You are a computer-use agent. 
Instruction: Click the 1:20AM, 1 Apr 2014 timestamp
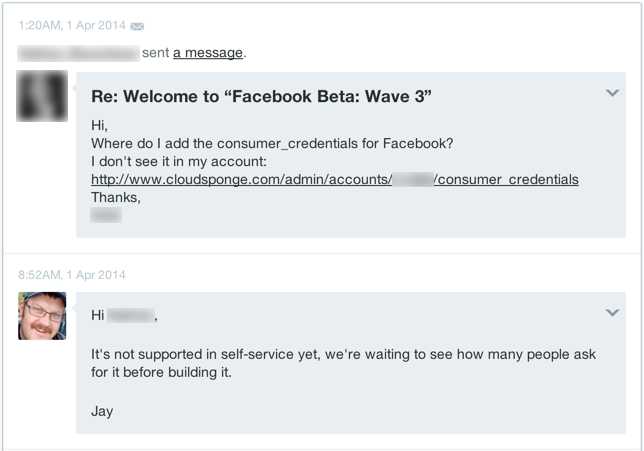click(72, 25)
